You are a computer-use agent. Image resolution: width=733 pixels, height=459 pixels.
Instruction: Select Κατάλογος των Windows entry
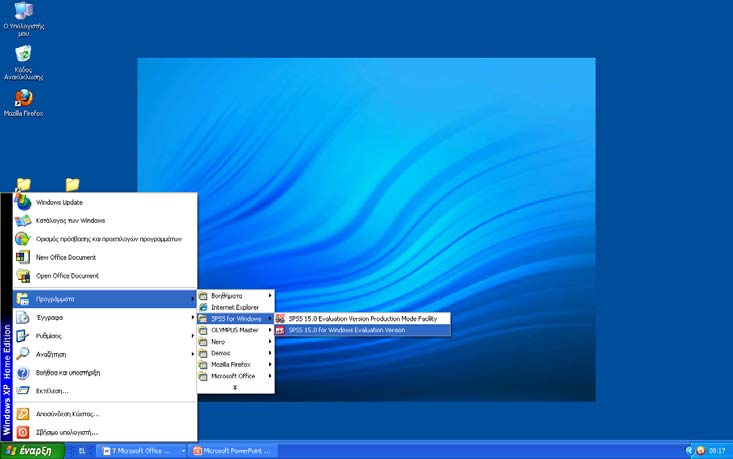click(x=105, y=221)
